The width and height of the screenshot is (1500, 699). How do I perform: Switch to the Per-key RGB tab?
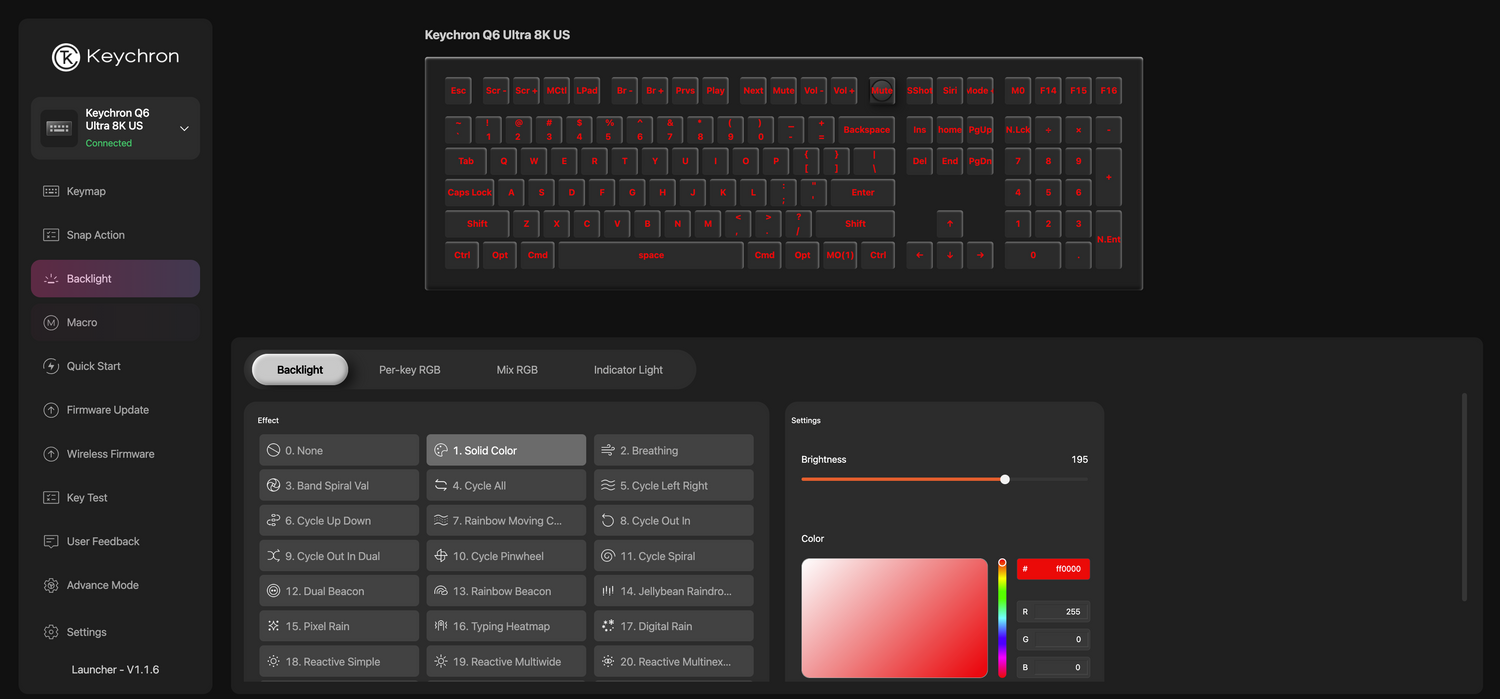409,370
